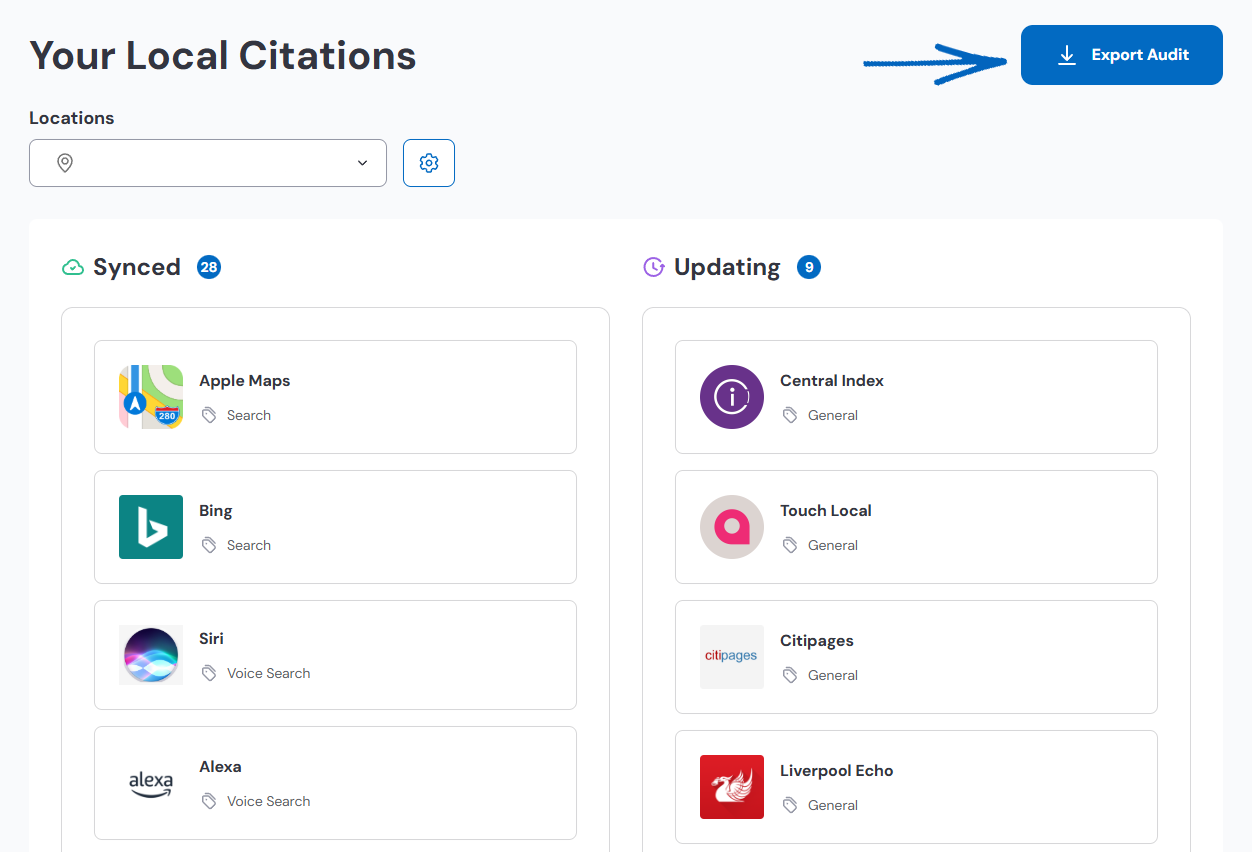Viewport: 1252px width, 852px height.
Task: Click the tag icon under Touch Local
Action: coord(790,545)
